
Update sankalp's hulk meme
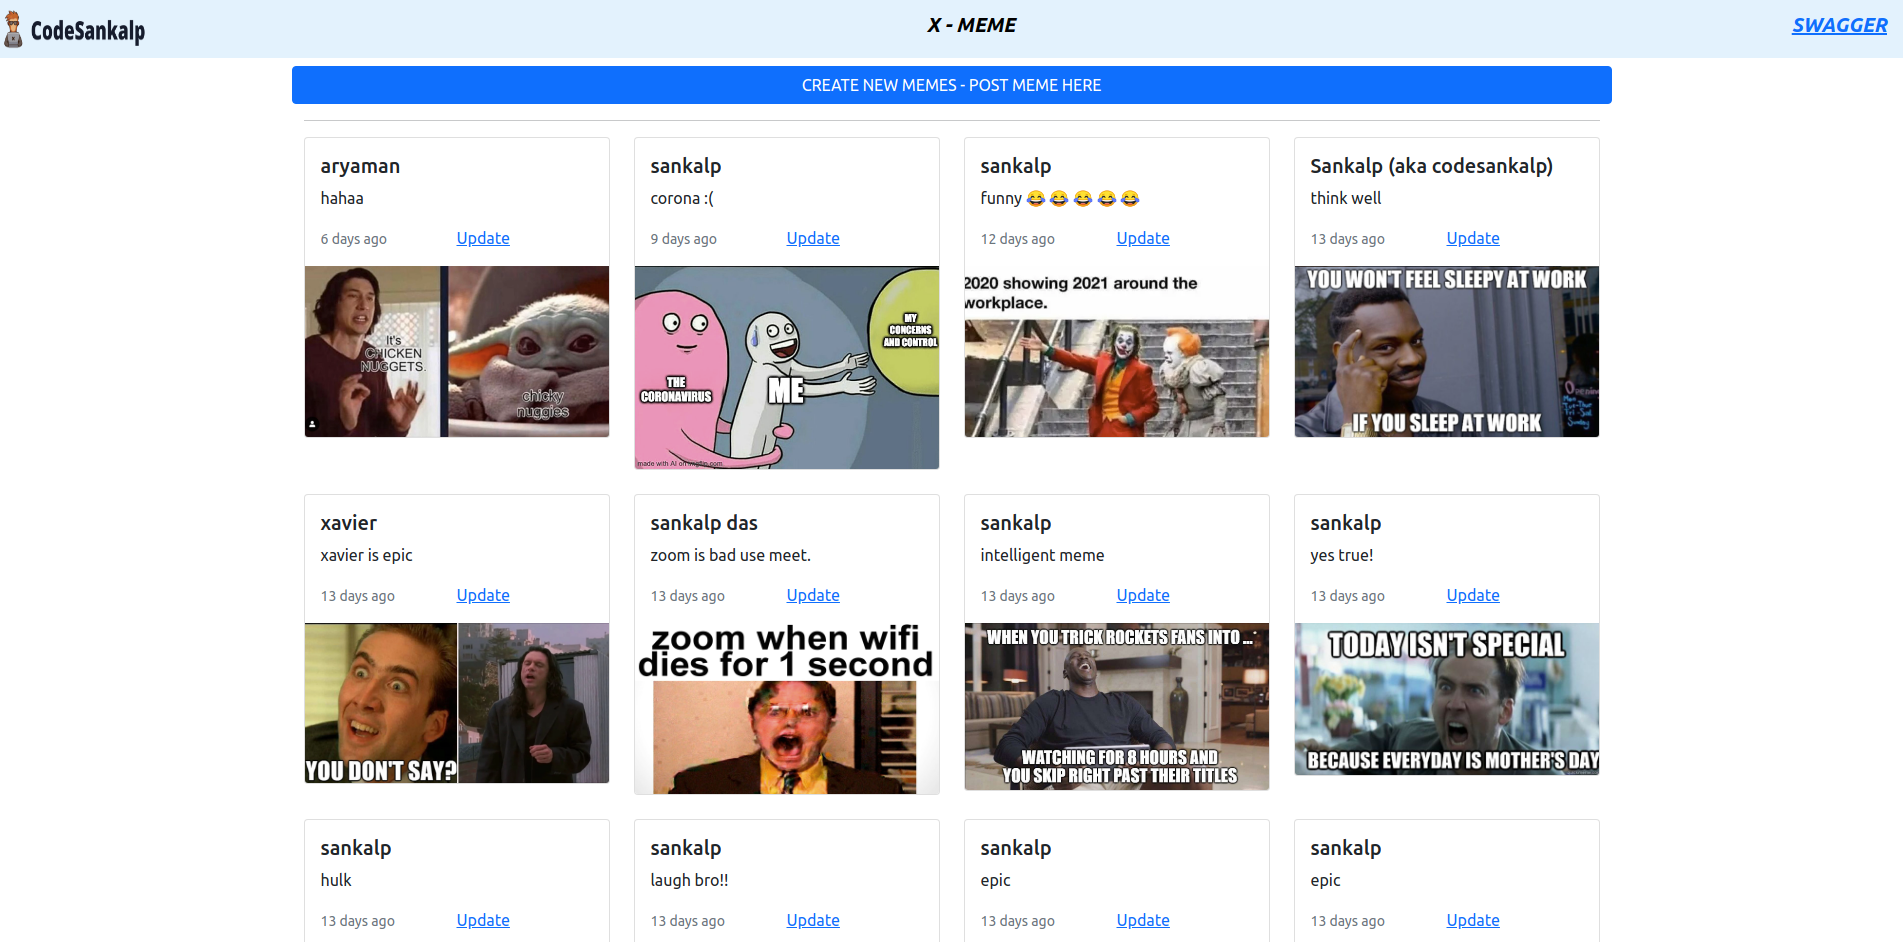pos(483,920)
